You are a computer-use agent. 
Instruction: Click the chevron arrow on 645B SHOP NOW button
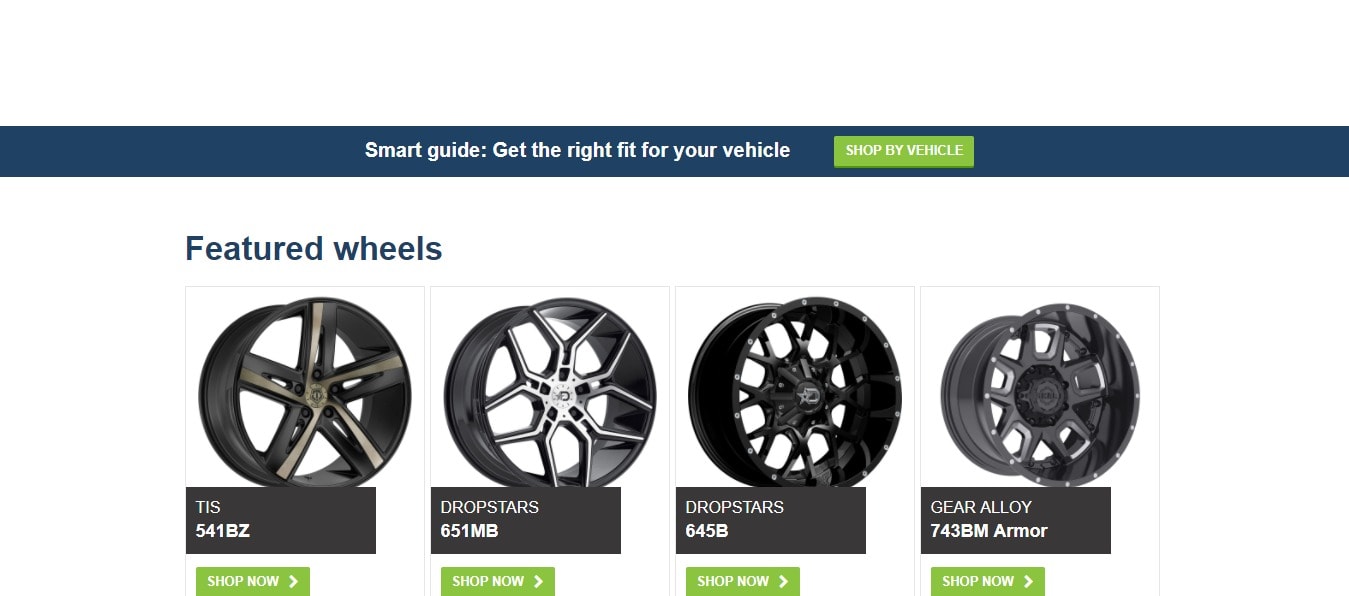tap(783, 581)
